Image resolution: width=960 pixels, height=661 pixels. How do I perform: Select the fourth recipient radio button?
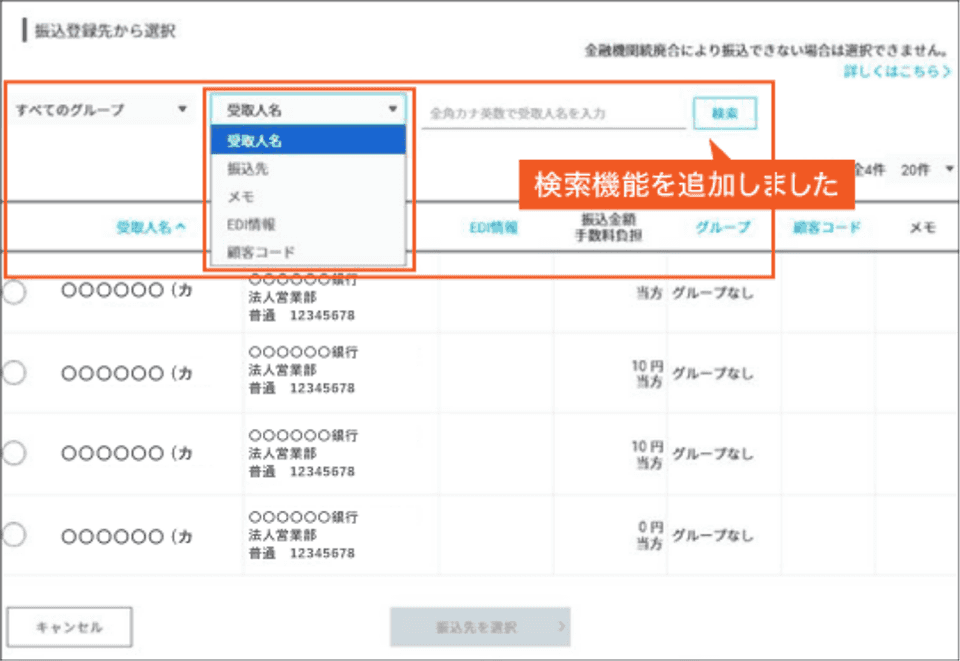point(14,535)
